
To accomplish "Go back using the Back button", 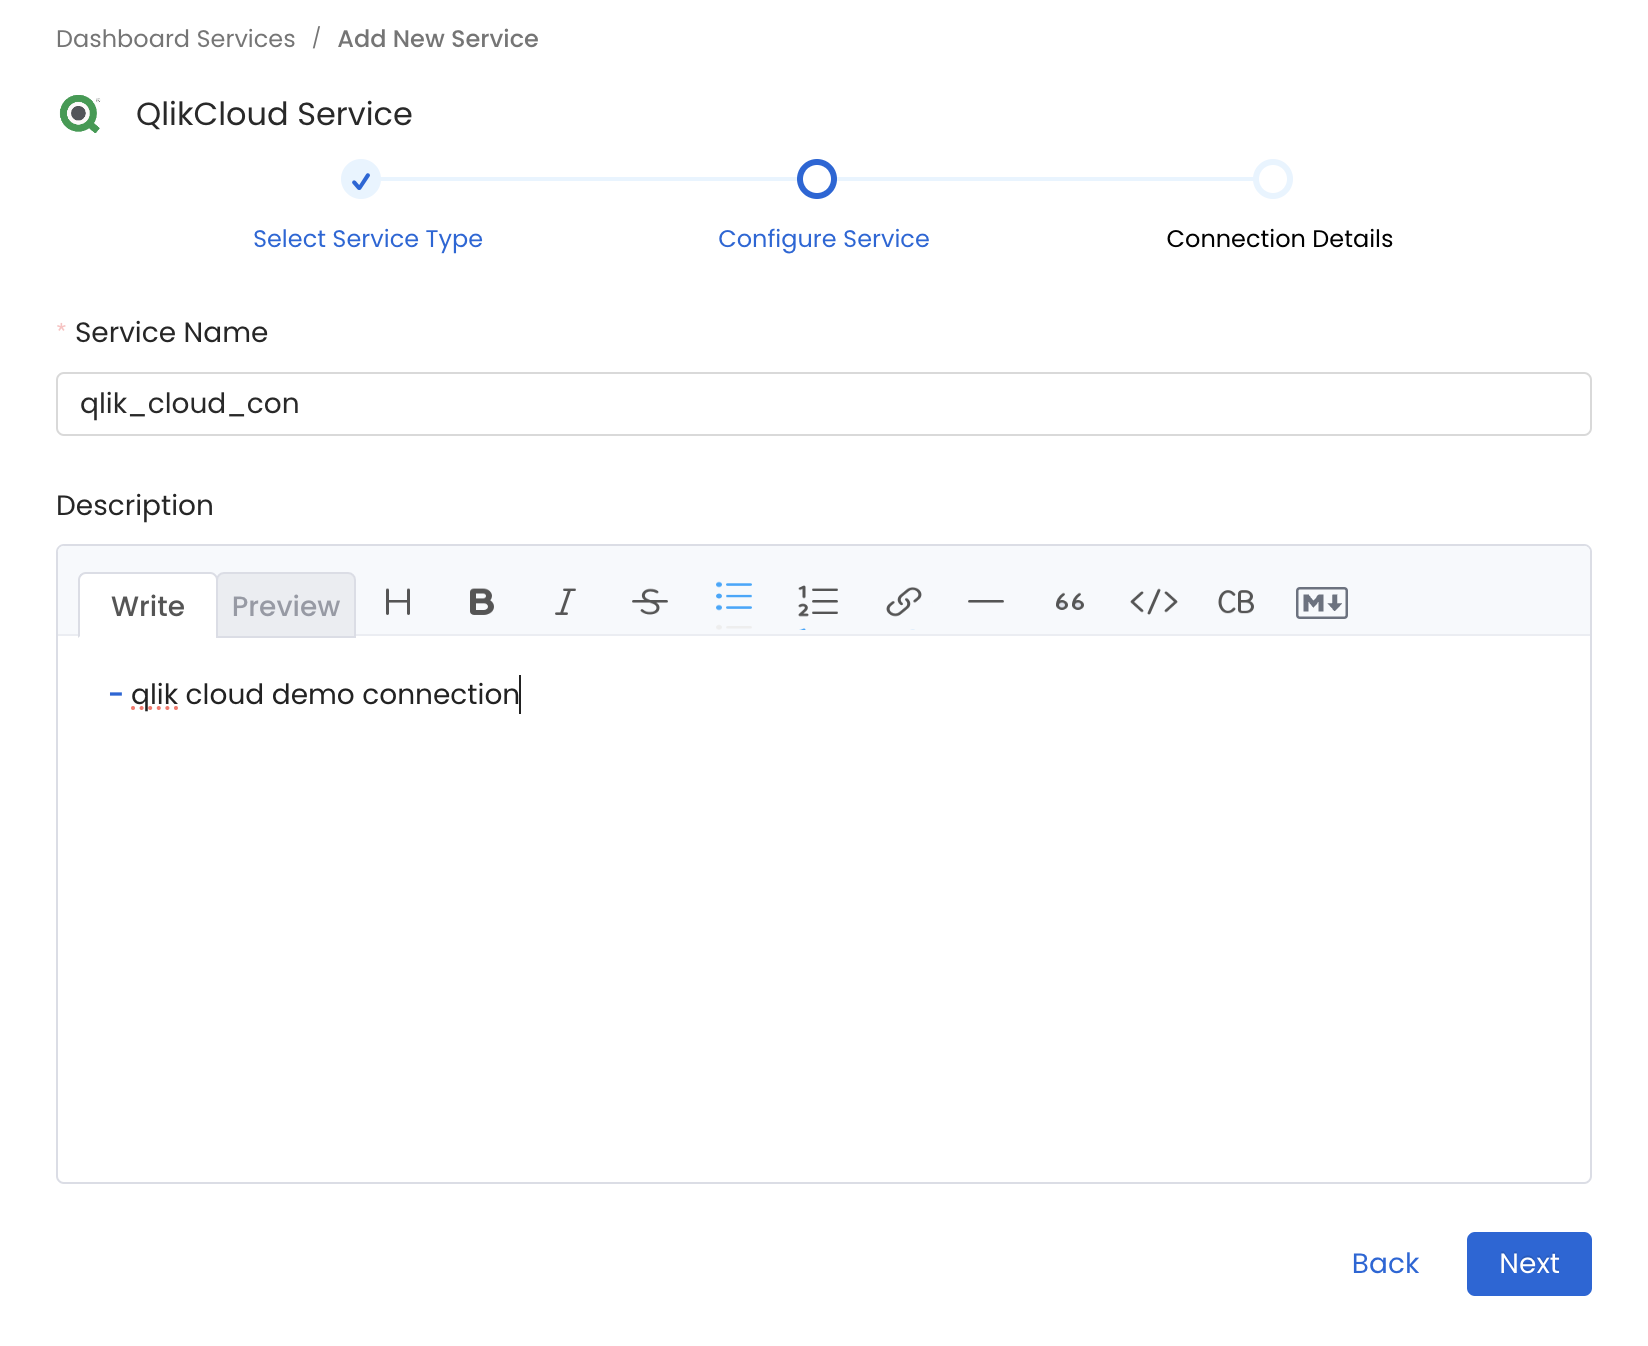I will coord(1385,1264).
